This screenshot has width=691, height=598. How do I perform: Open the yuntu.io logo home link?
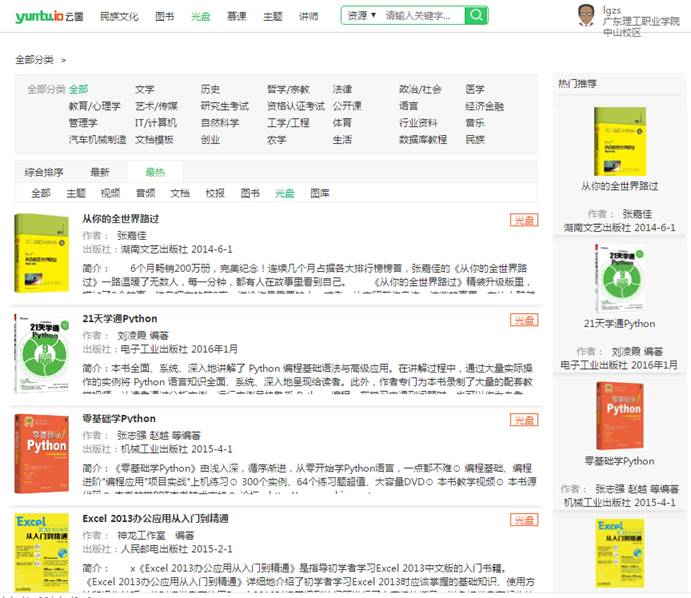[49, 16]
